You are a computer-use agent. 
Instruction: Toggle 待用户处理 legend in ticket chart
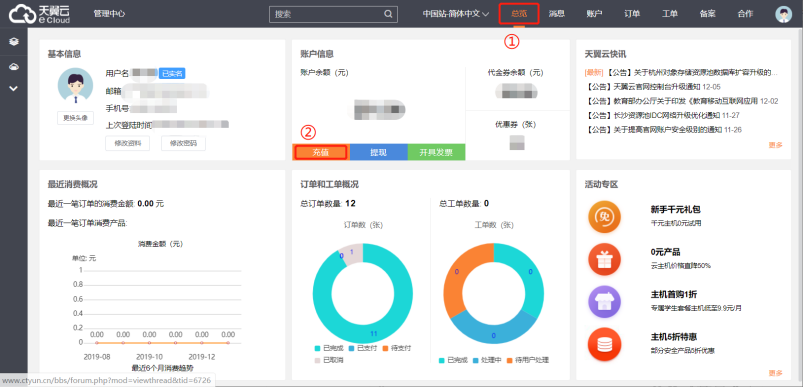[528, 360]
